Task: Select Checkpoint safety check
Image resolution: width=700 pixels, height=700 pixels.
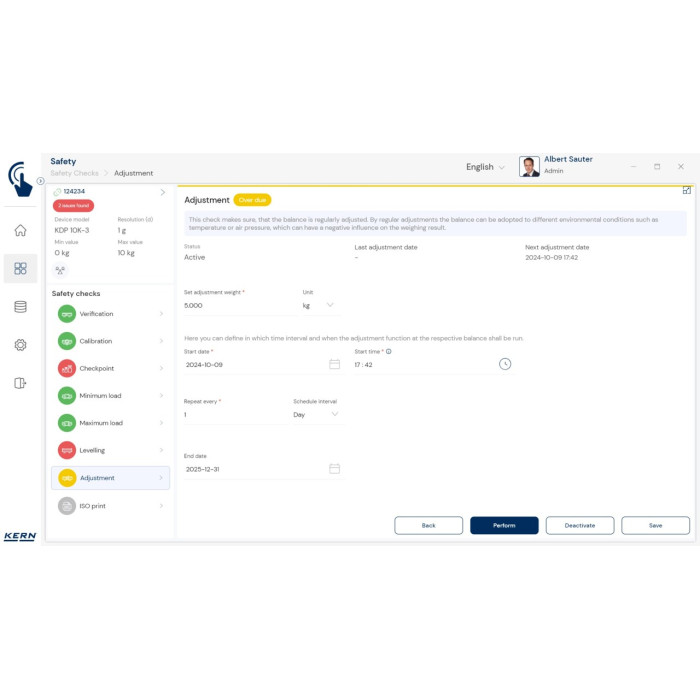Action: (x=110, y=368)
